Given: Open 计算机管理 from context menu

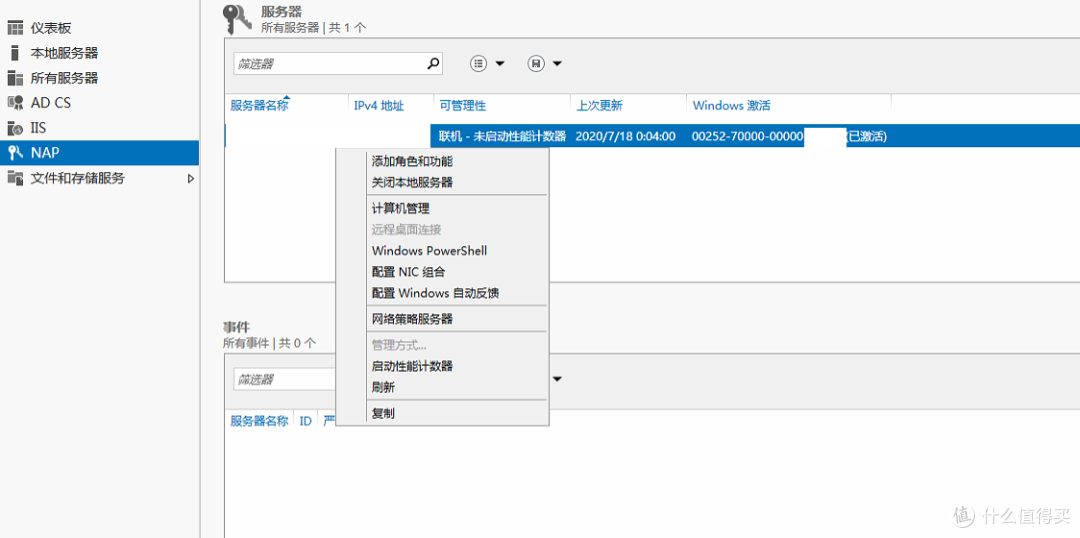Looking at the screenshot, I should (x=401, y=208).
